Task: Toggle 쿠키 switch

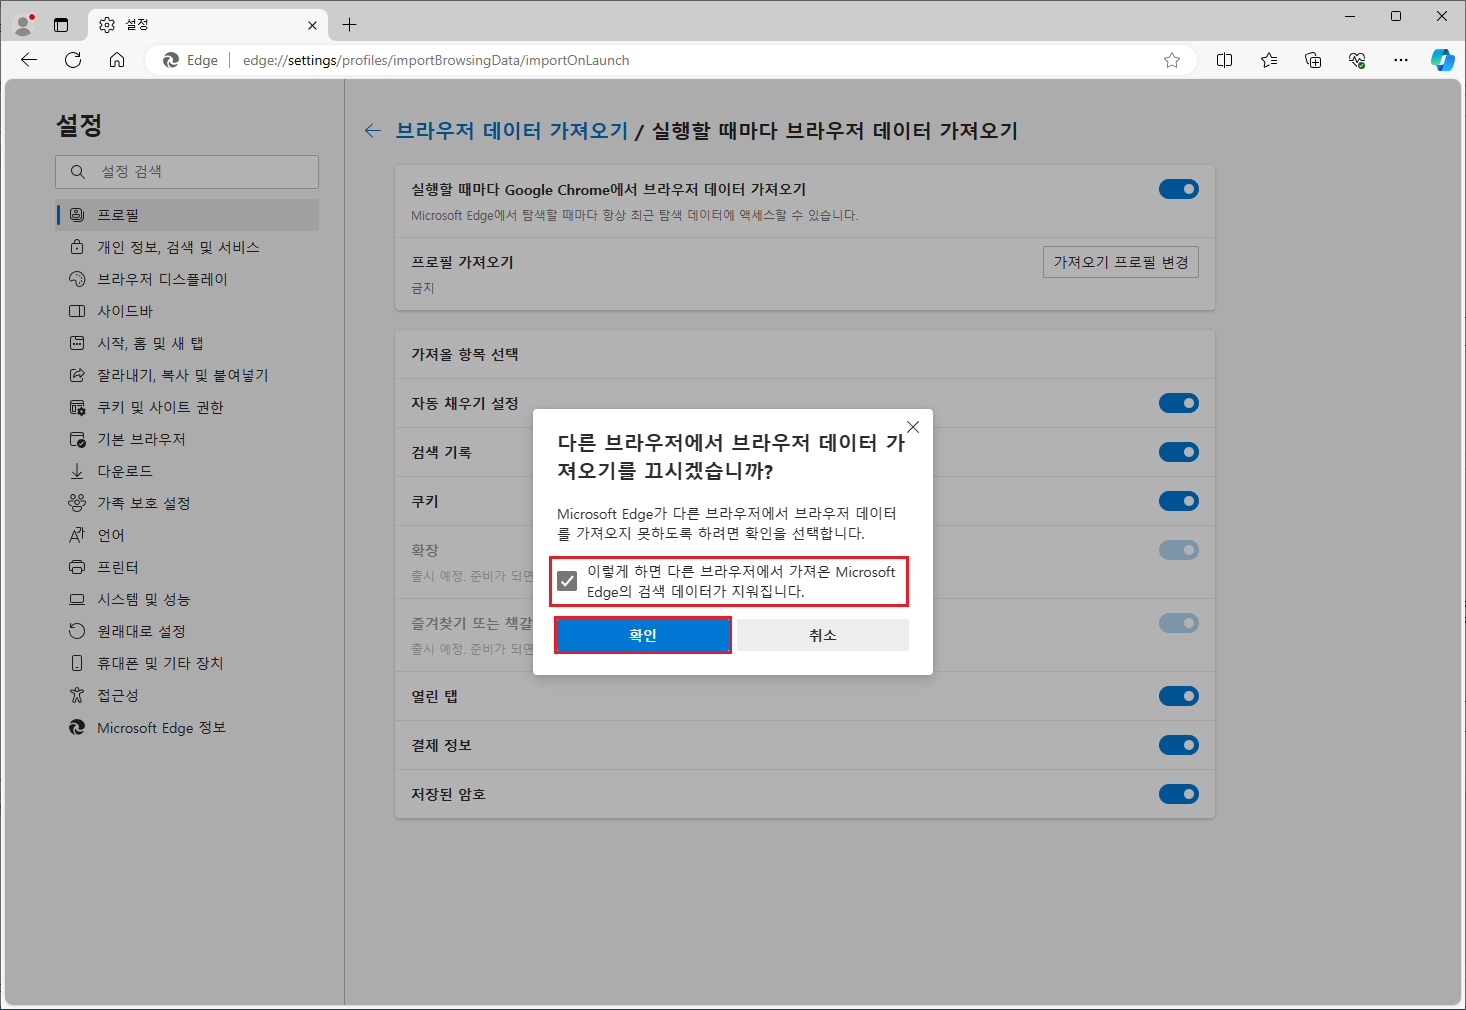Action: click(x=1178, y=501)
